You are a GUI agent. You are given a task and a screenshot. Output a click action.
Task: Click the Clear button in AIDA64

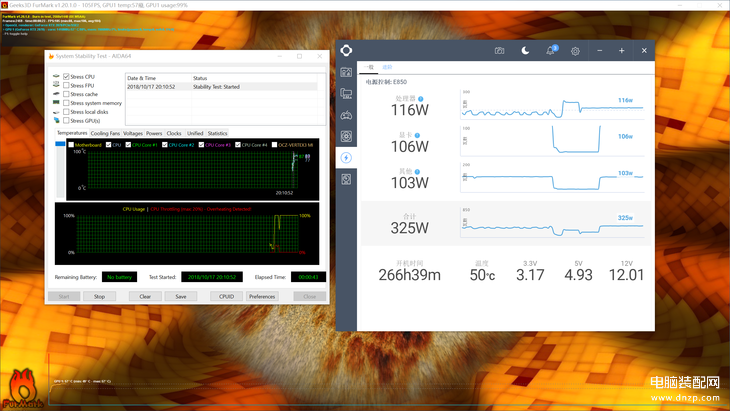coord(145,296)
